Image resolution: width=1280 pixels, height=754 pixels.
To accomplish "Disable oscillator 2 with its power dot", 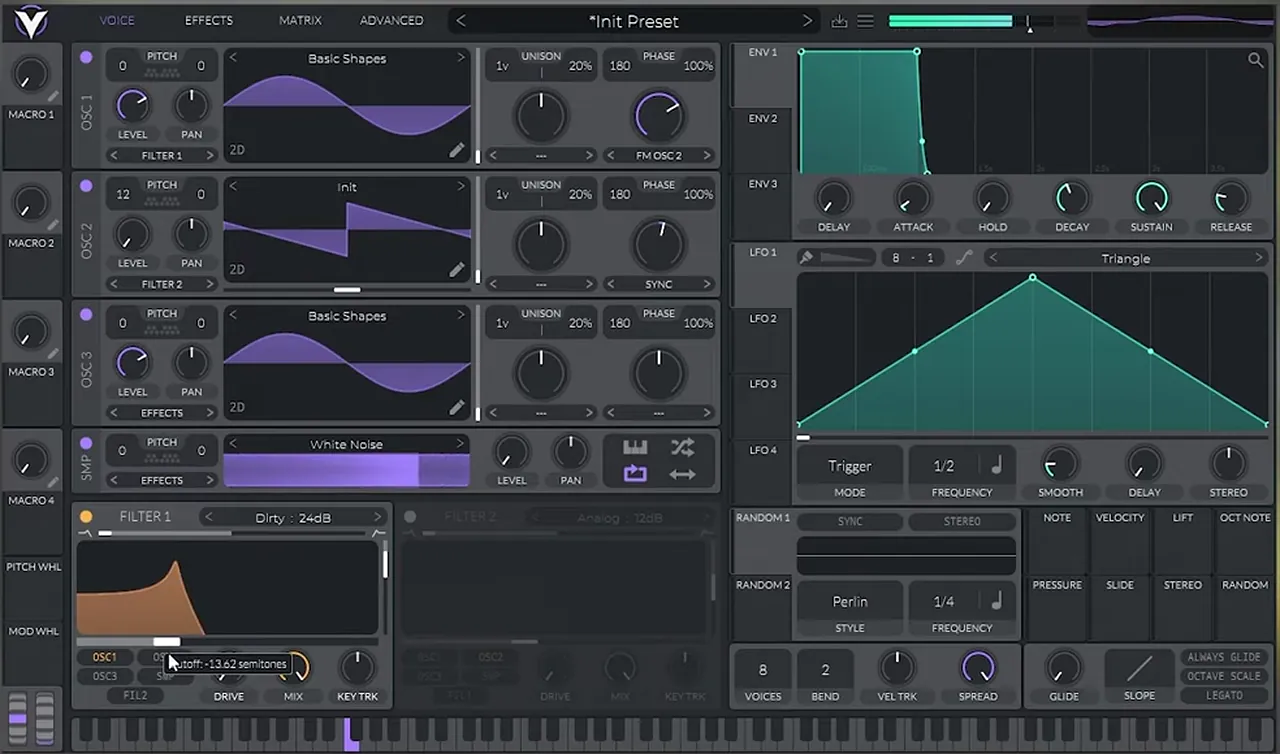I will pyautogui.click(x=86, y=186).
